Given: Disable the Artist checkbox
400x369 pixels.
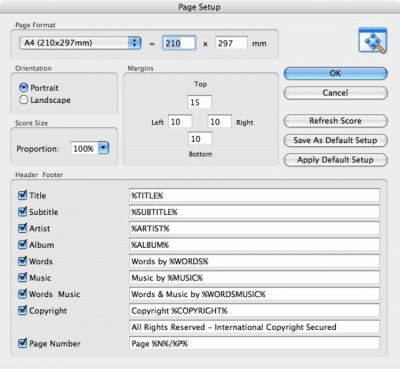Looking at the screenshot, I should coord(22,228).
